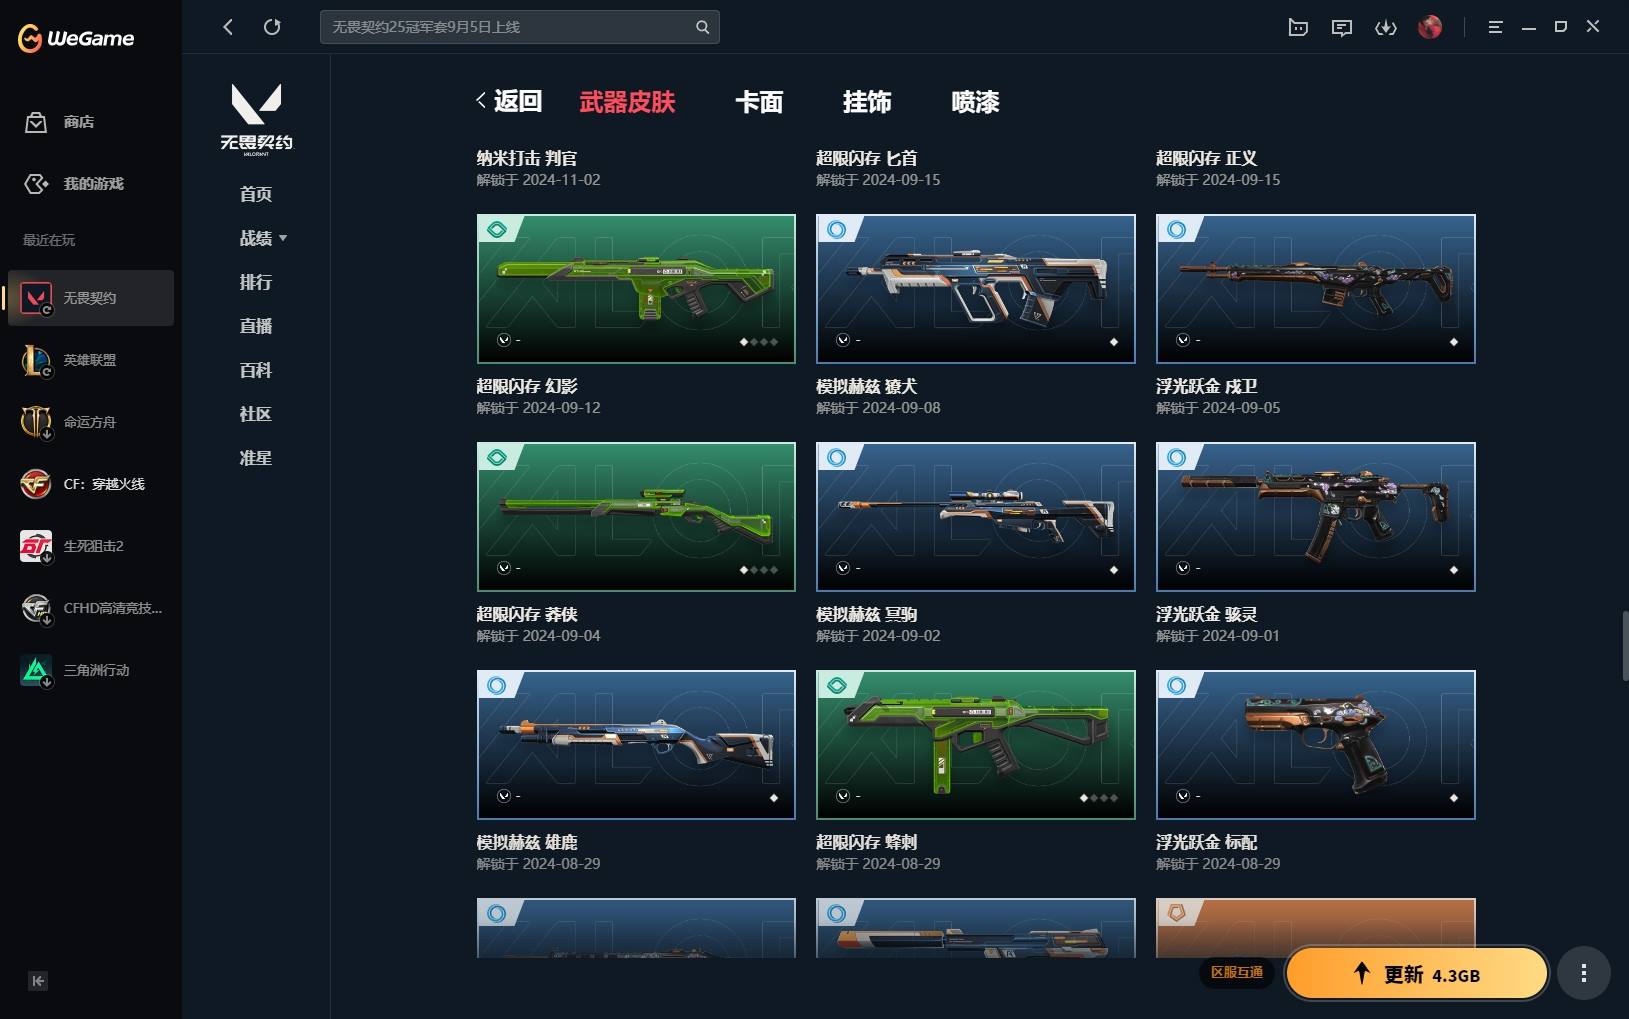The width and height of the screenshot is (1629, 1019).
Task: Select 无畏契约 in recent games list
Action: (91, 298)
